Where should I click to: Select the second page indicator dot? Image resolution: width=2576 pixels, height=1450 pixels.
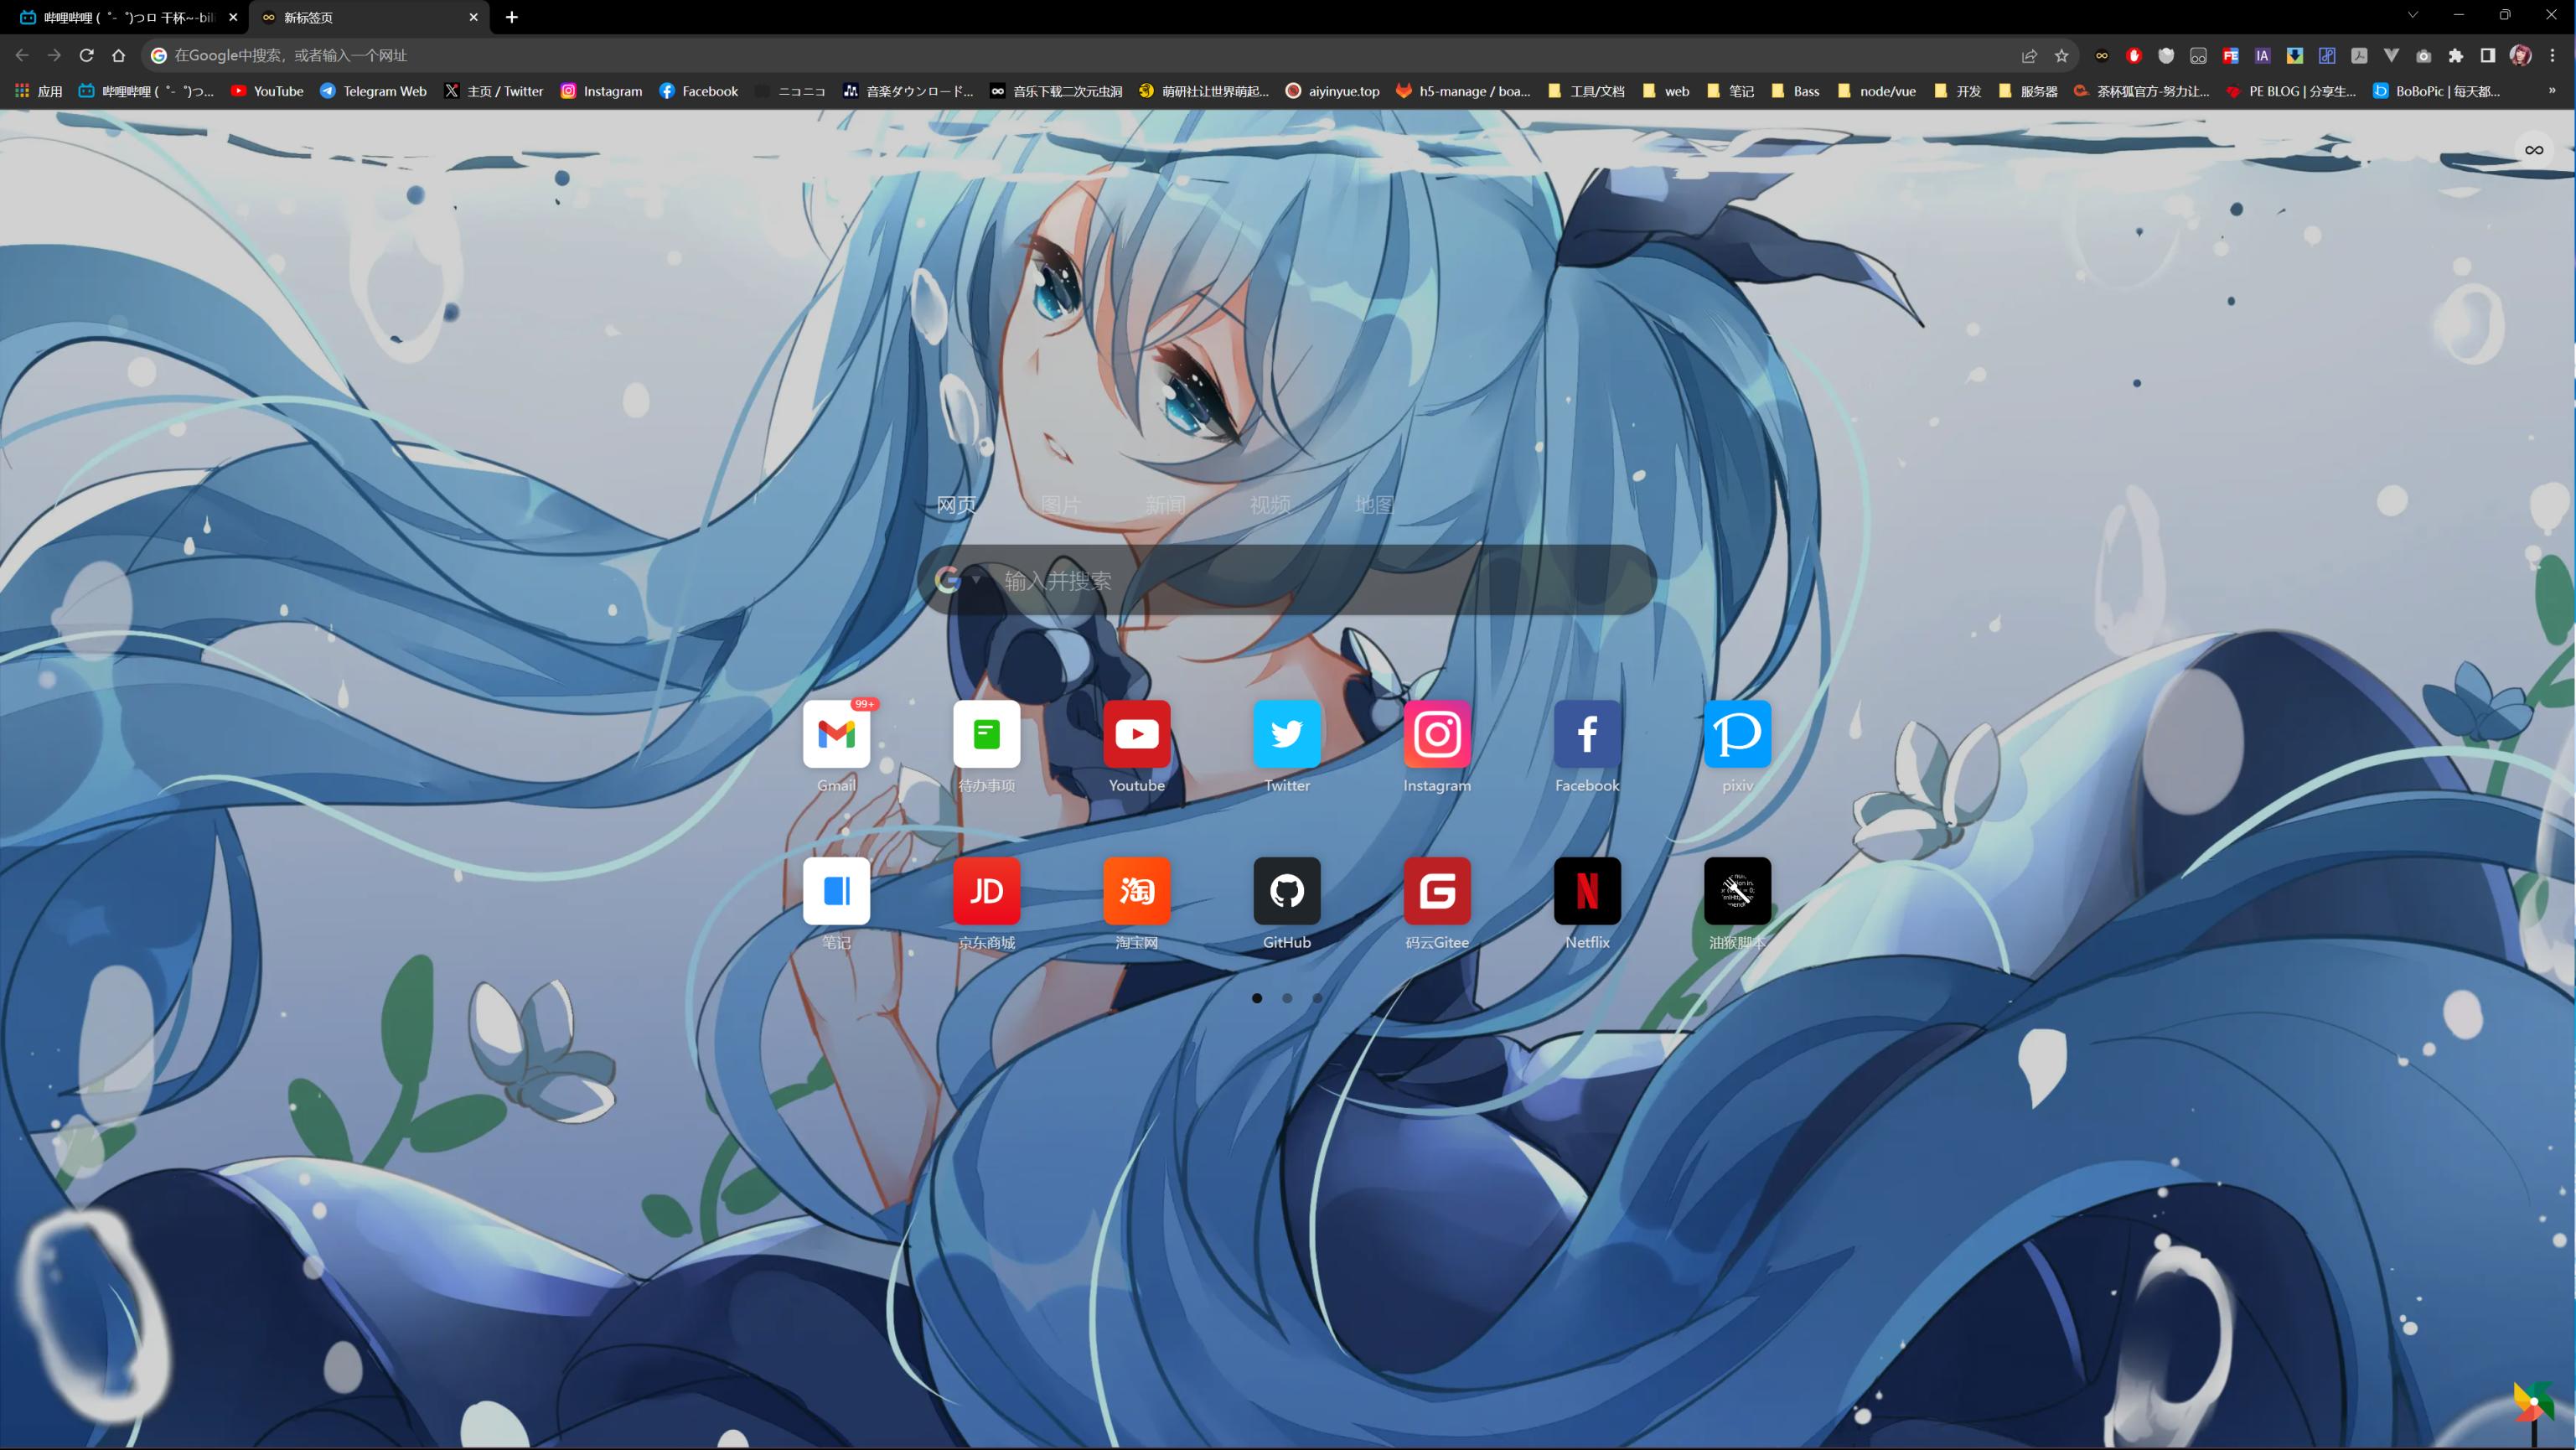[x=1287, y=998]
